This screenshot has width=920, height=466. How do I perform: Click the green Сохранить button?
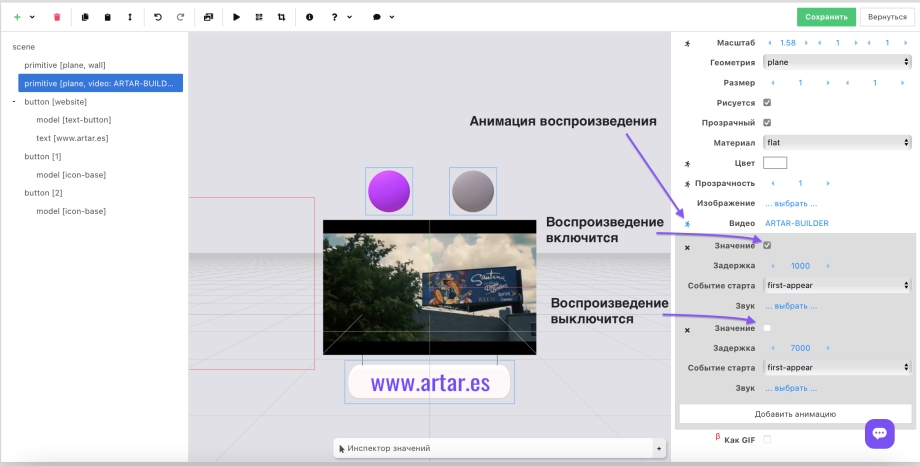click(826, 17)
